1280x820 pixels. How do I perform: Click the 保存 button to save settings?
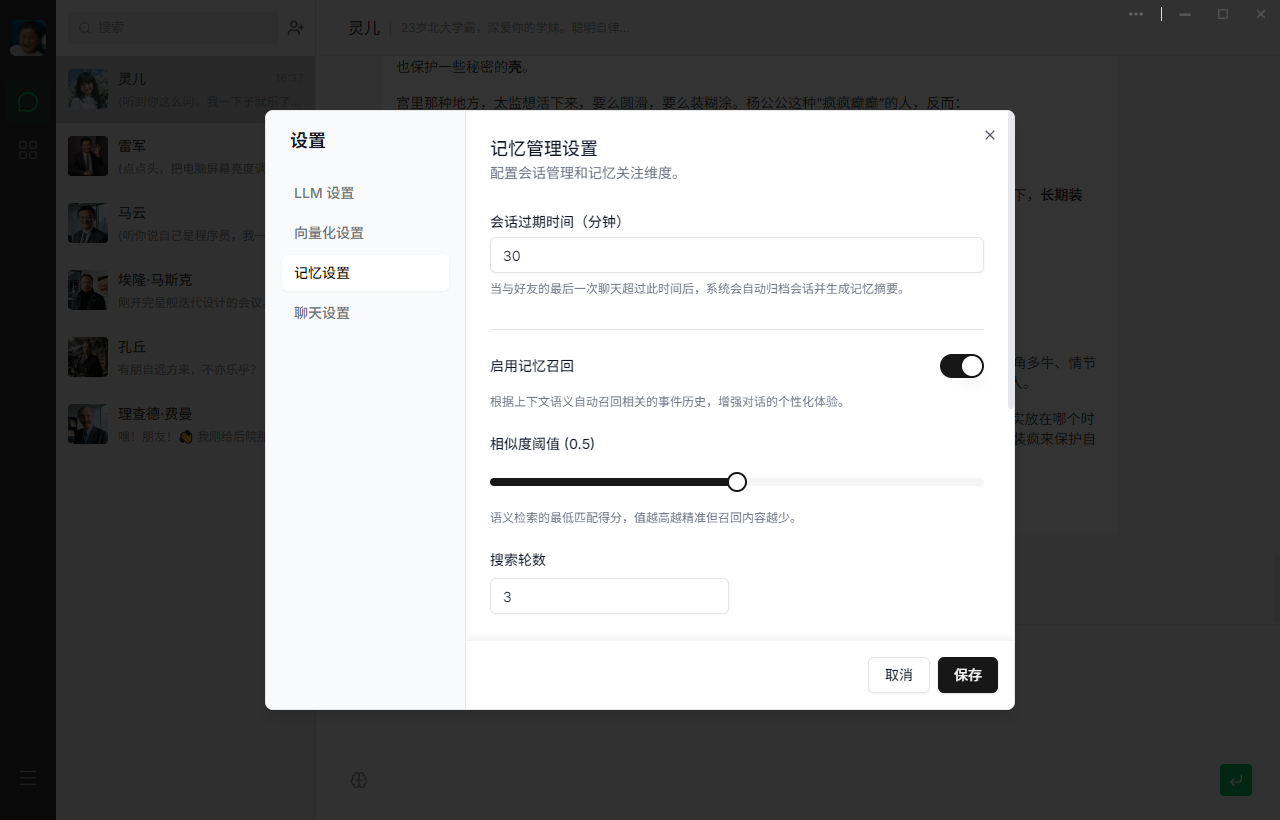pos(967,675)
